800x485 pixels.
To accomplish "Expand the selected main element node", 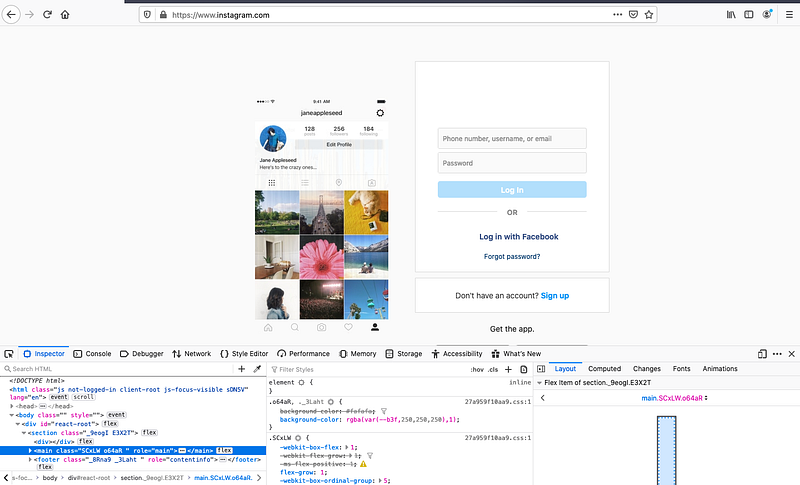I will [x=30, y=451].
